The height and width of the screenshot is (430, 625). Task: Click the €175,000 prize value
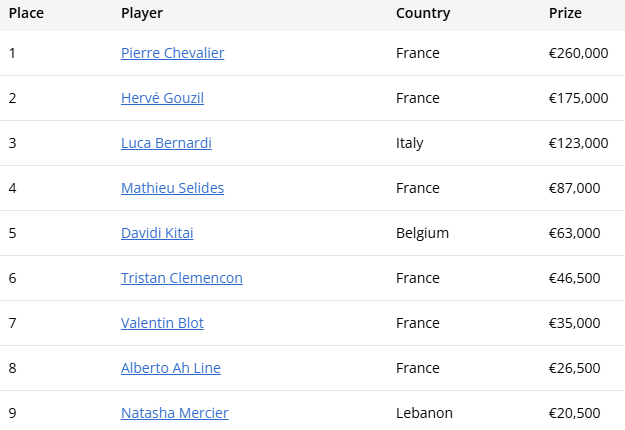(x=578, y=98)
